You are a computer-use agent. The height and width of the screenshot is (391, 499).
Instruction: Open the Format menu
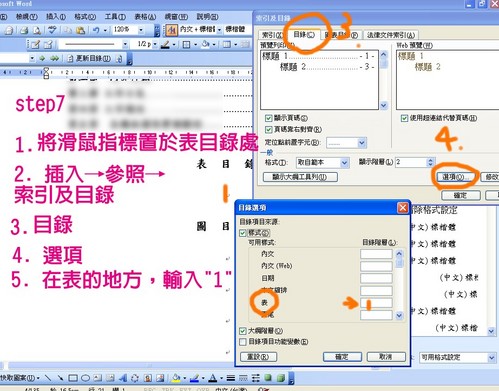(x=85, y=17)
